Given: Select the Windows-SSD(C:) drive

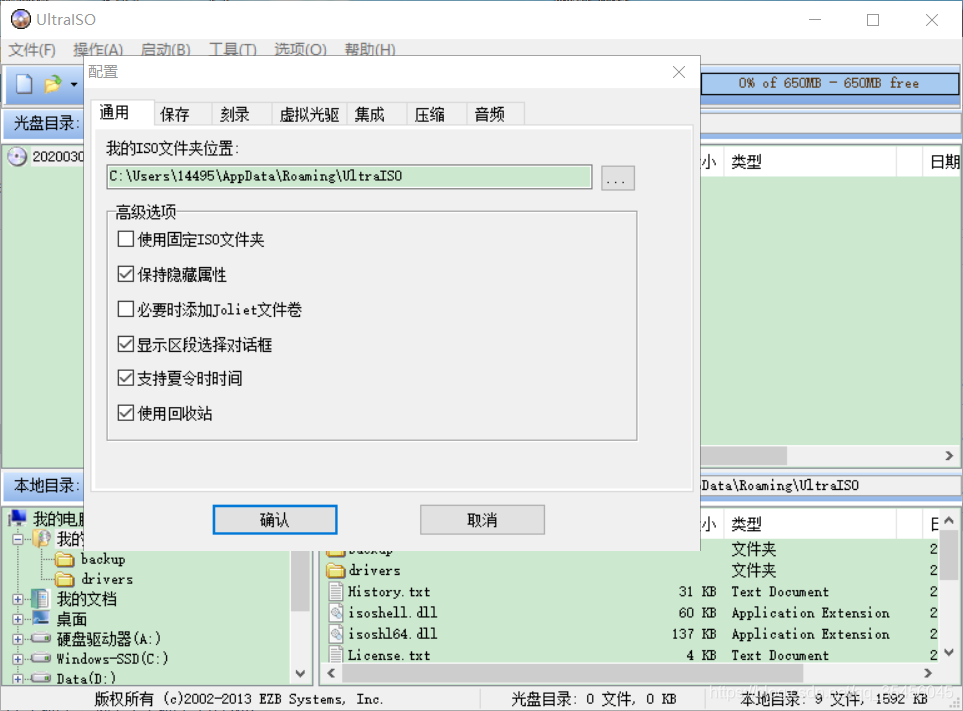Looking at the screenshot, I should click(x=112, y=659).
